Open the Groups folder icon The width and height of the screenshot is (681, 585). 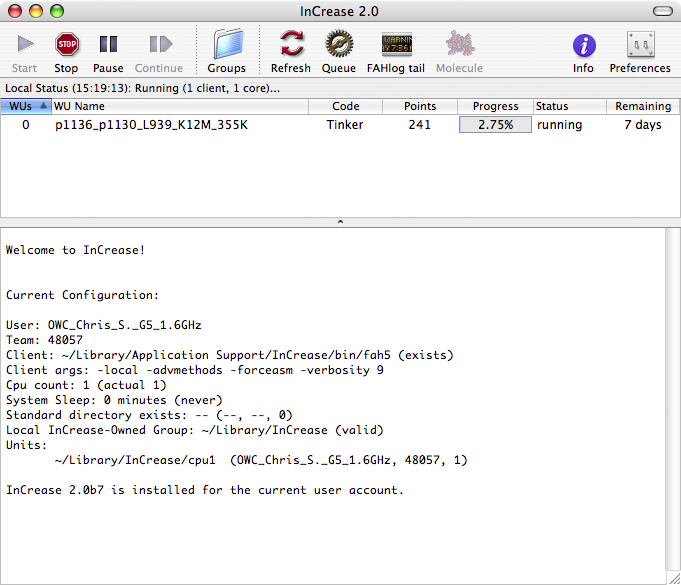tap(227, 45)
